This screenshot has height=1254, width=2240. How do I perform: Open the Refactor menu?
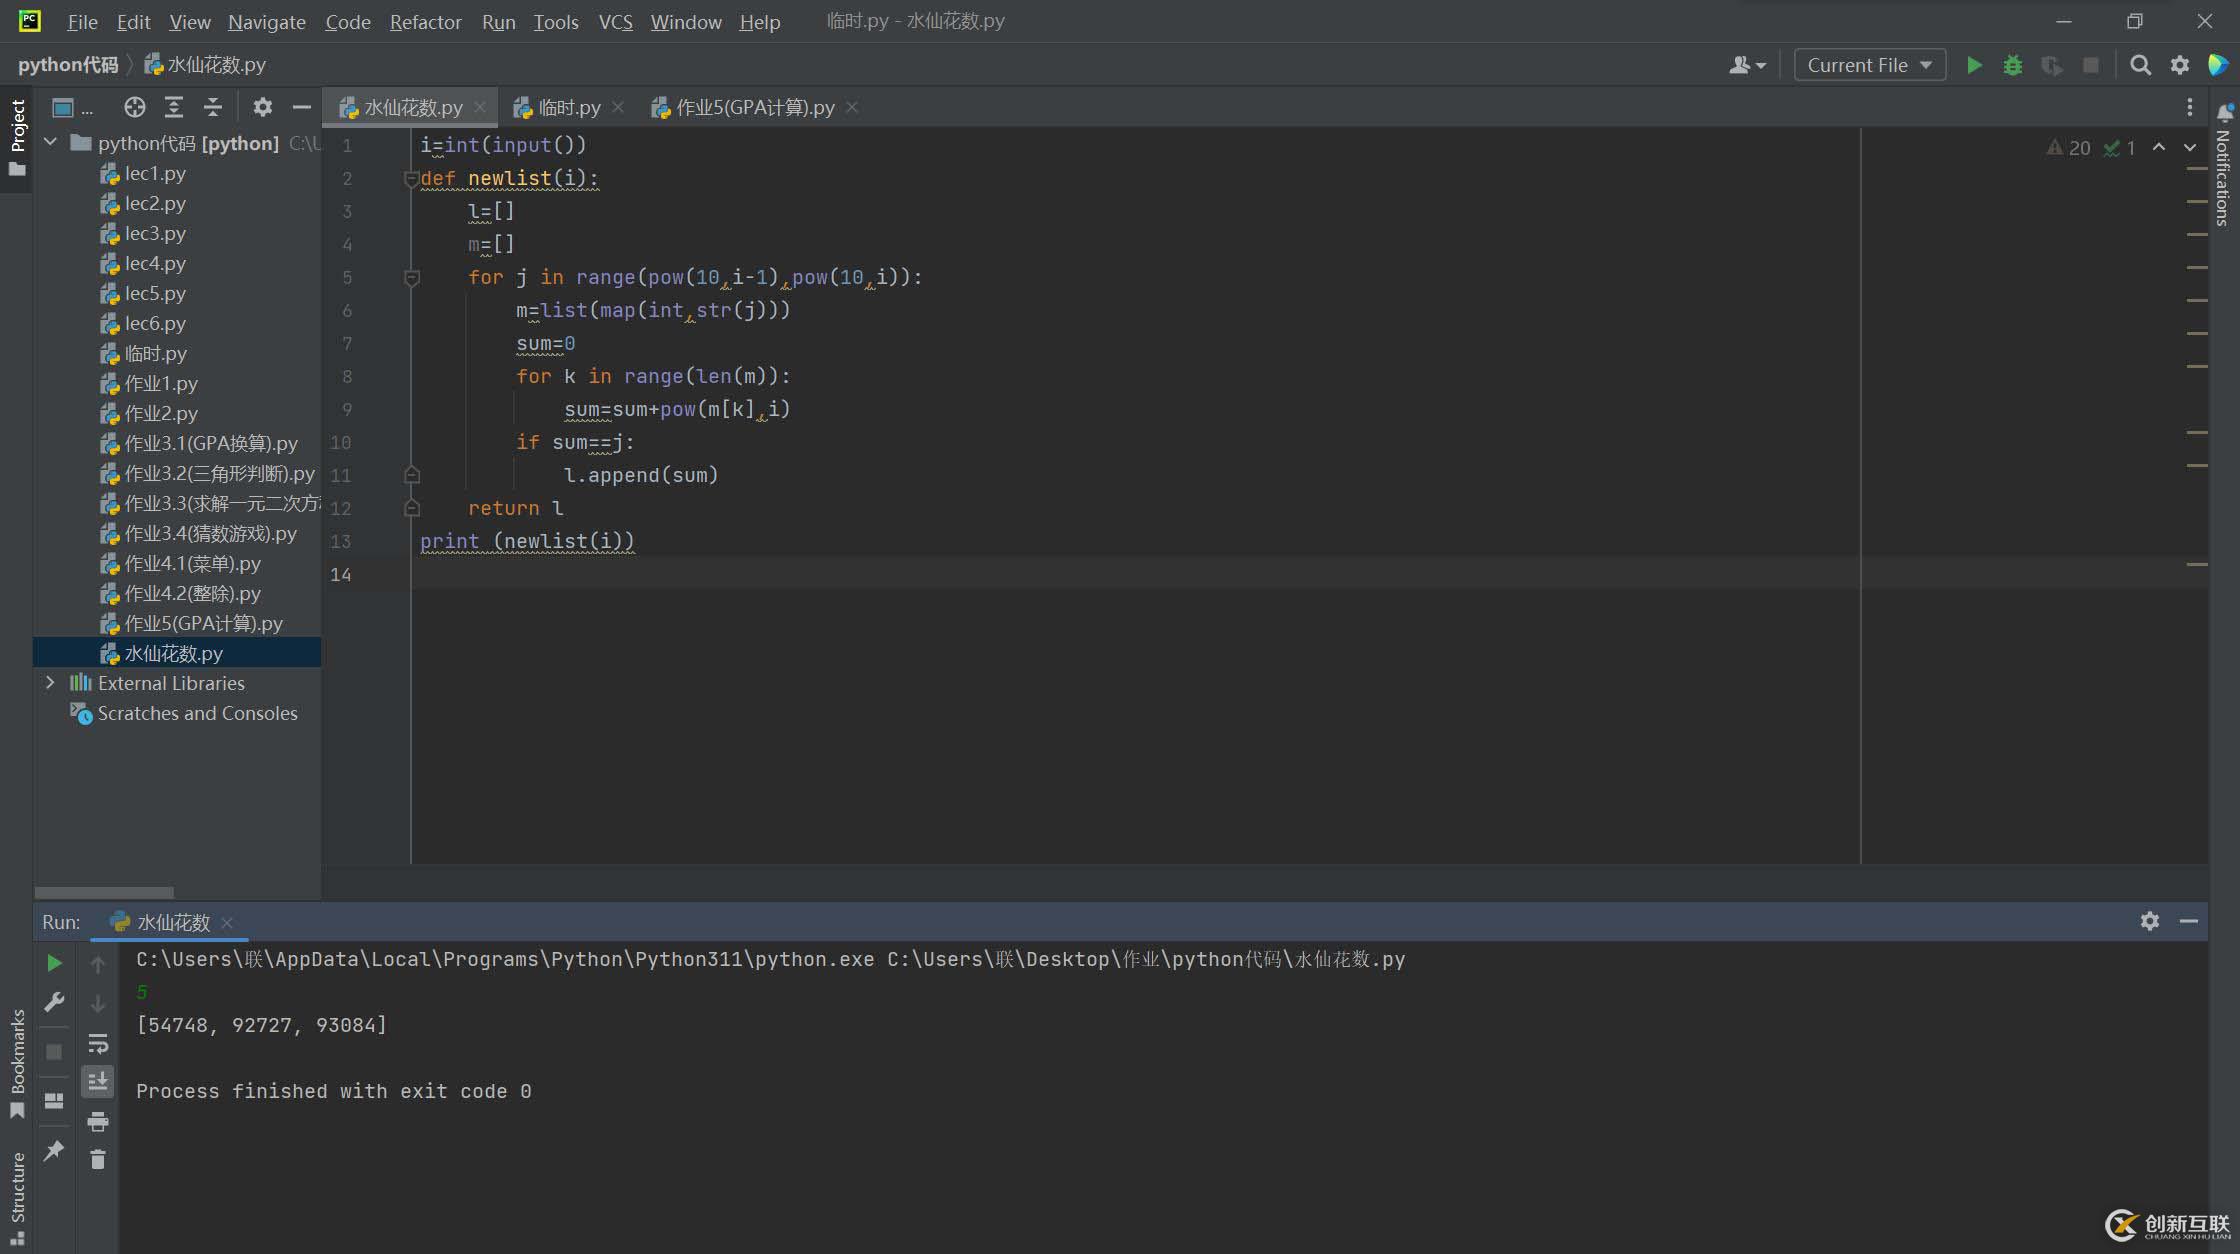tap(425, 21)
